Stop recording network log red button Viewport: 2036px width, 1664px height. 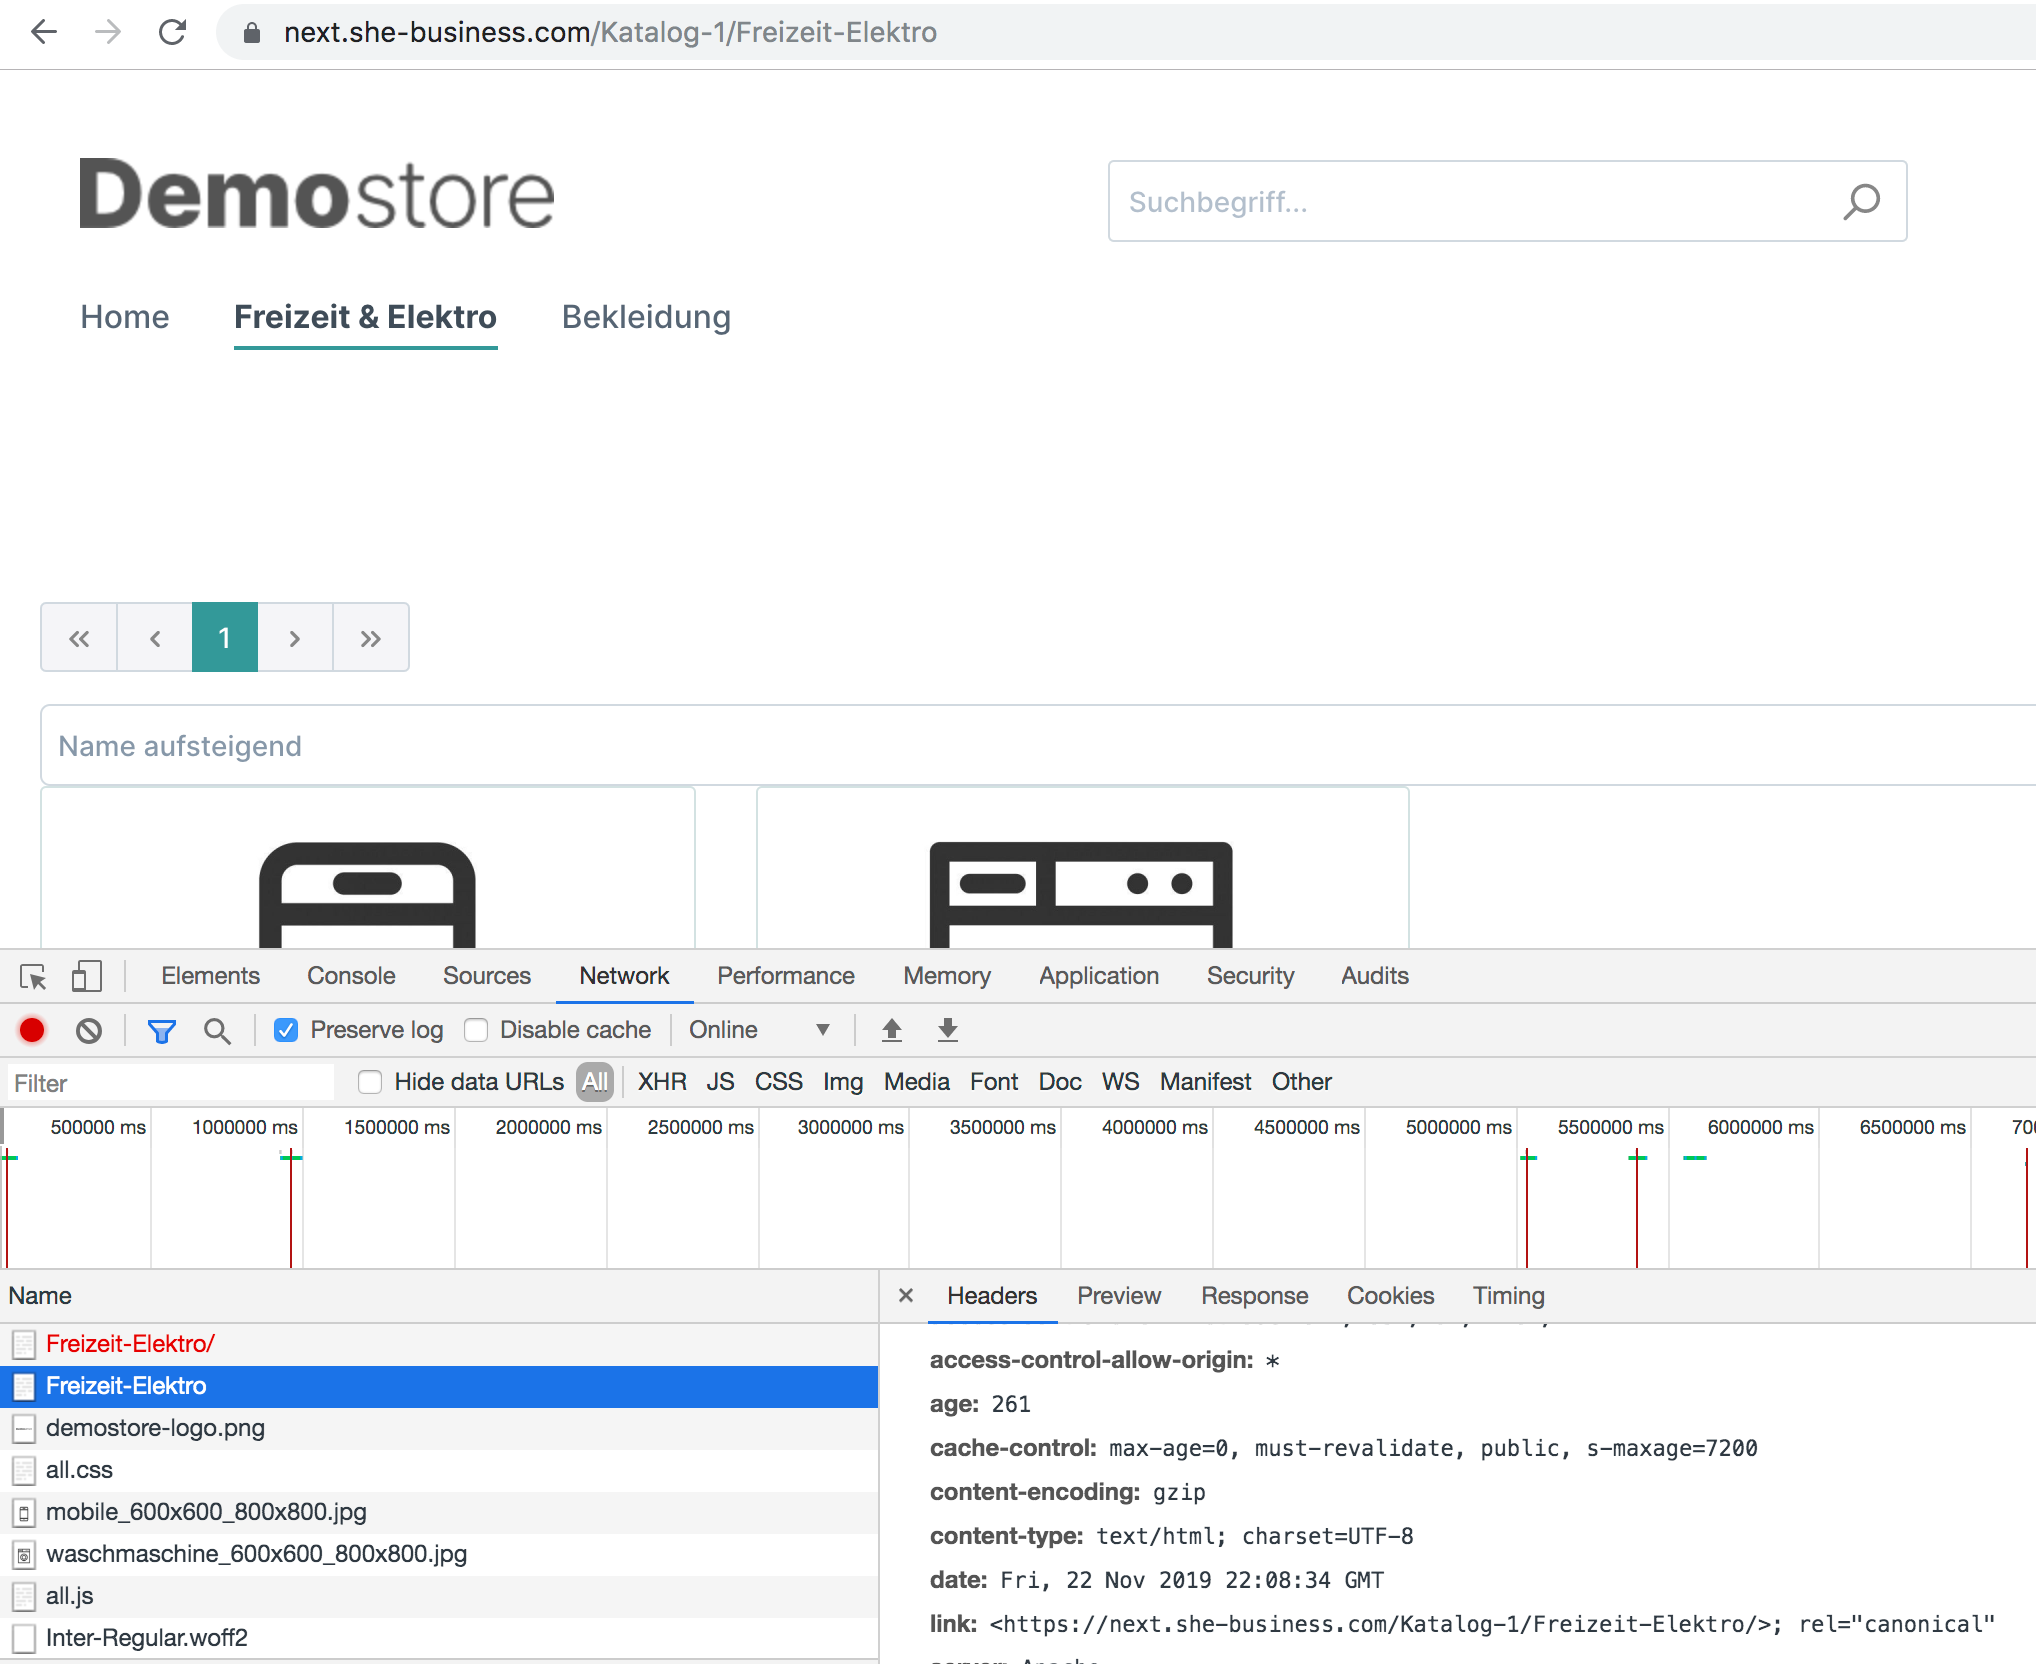(x=32, y=1030)
